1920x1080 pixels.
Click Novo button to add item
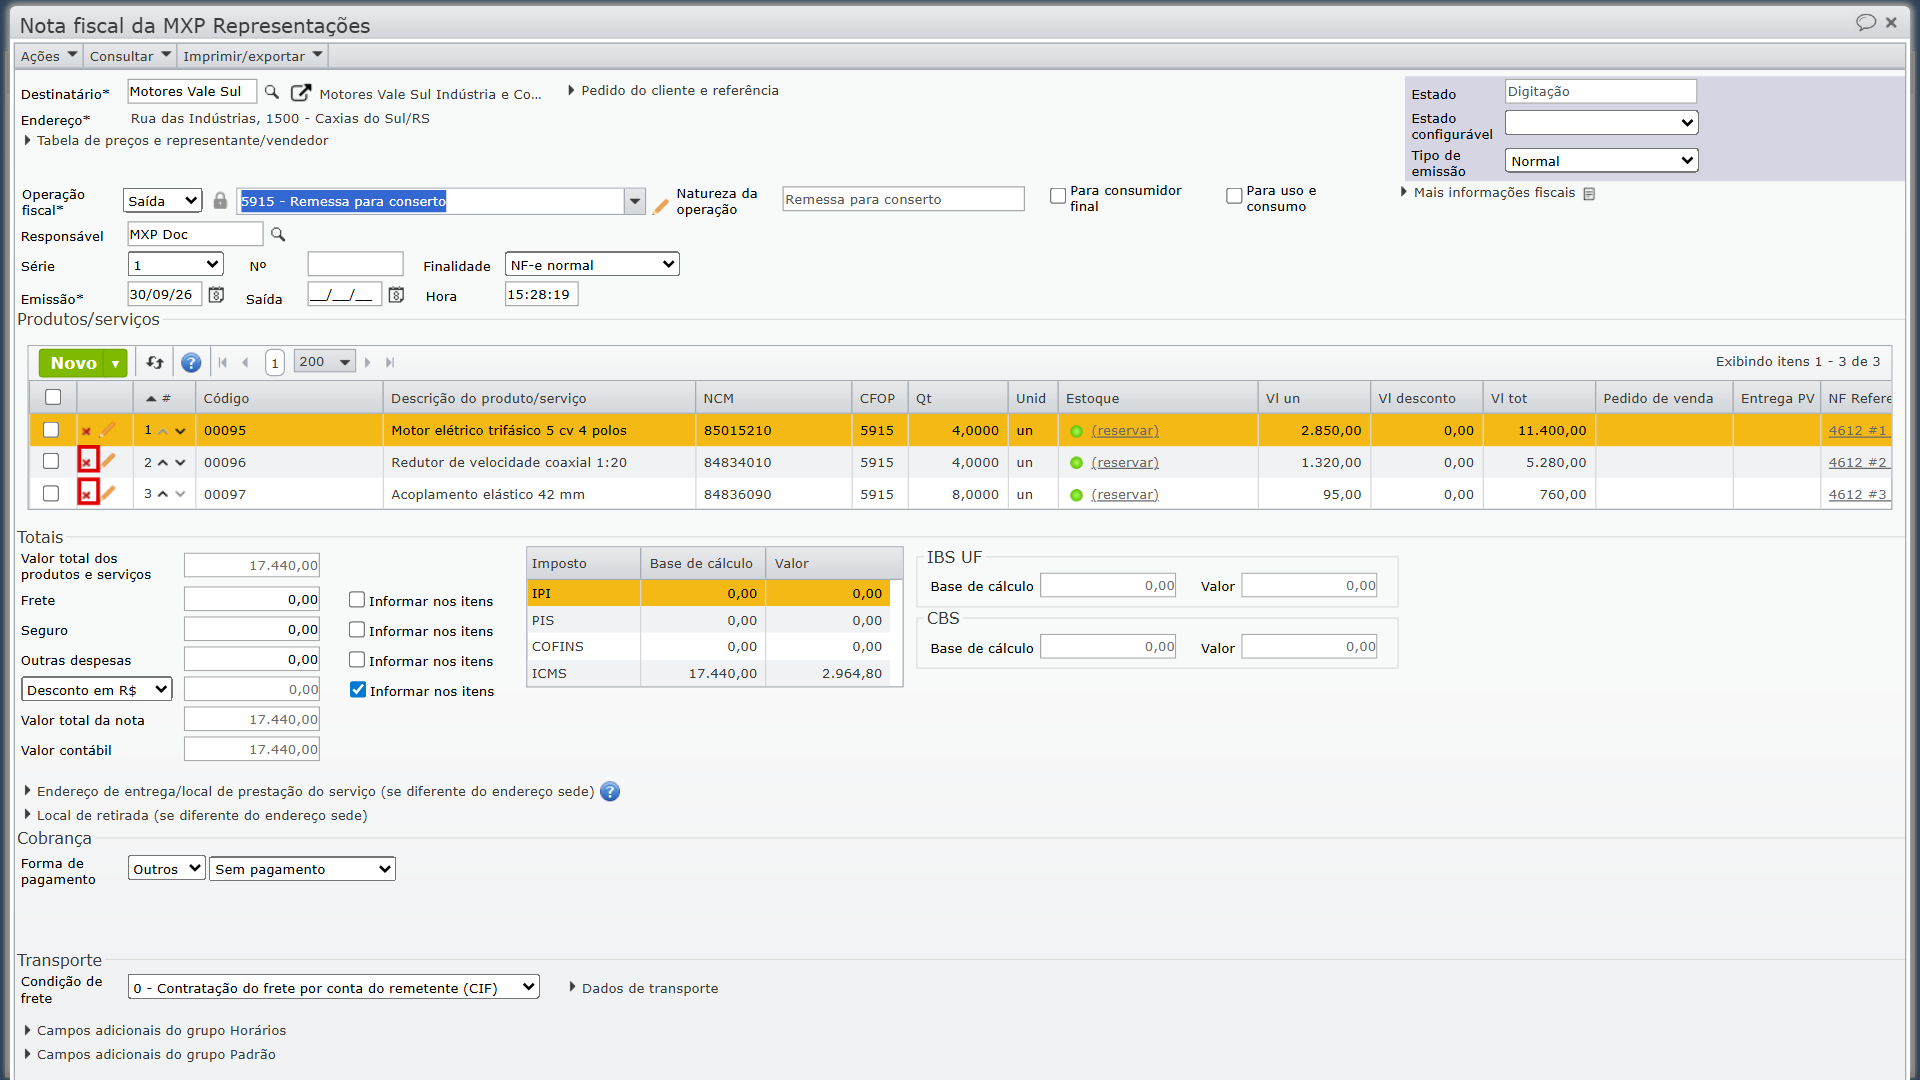point(74,363)
